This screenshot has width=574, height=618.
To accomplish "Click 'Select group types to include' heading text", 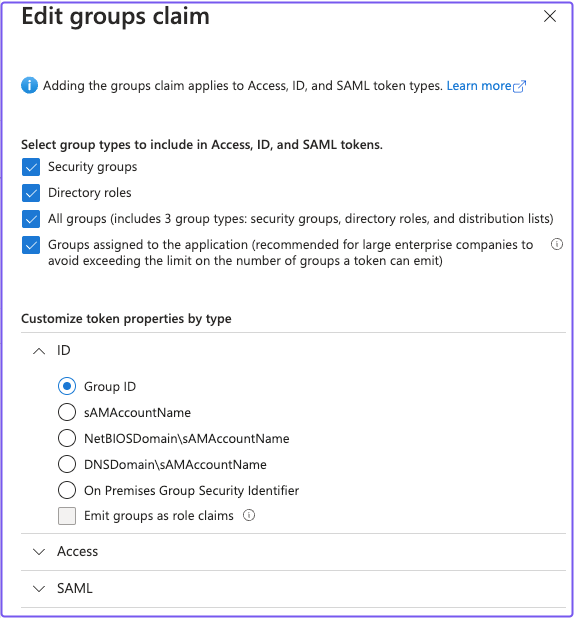I will pos(202,145).
